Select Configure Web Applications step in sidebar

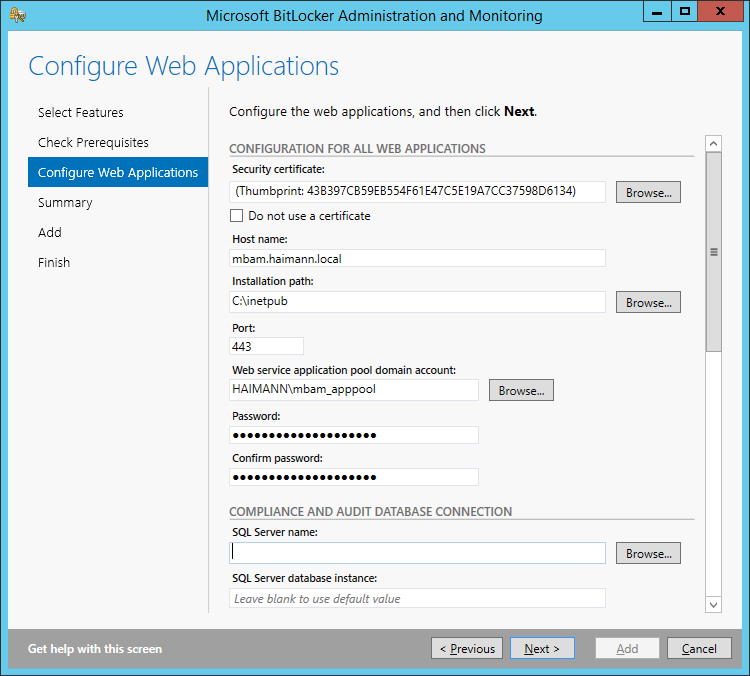118,172
